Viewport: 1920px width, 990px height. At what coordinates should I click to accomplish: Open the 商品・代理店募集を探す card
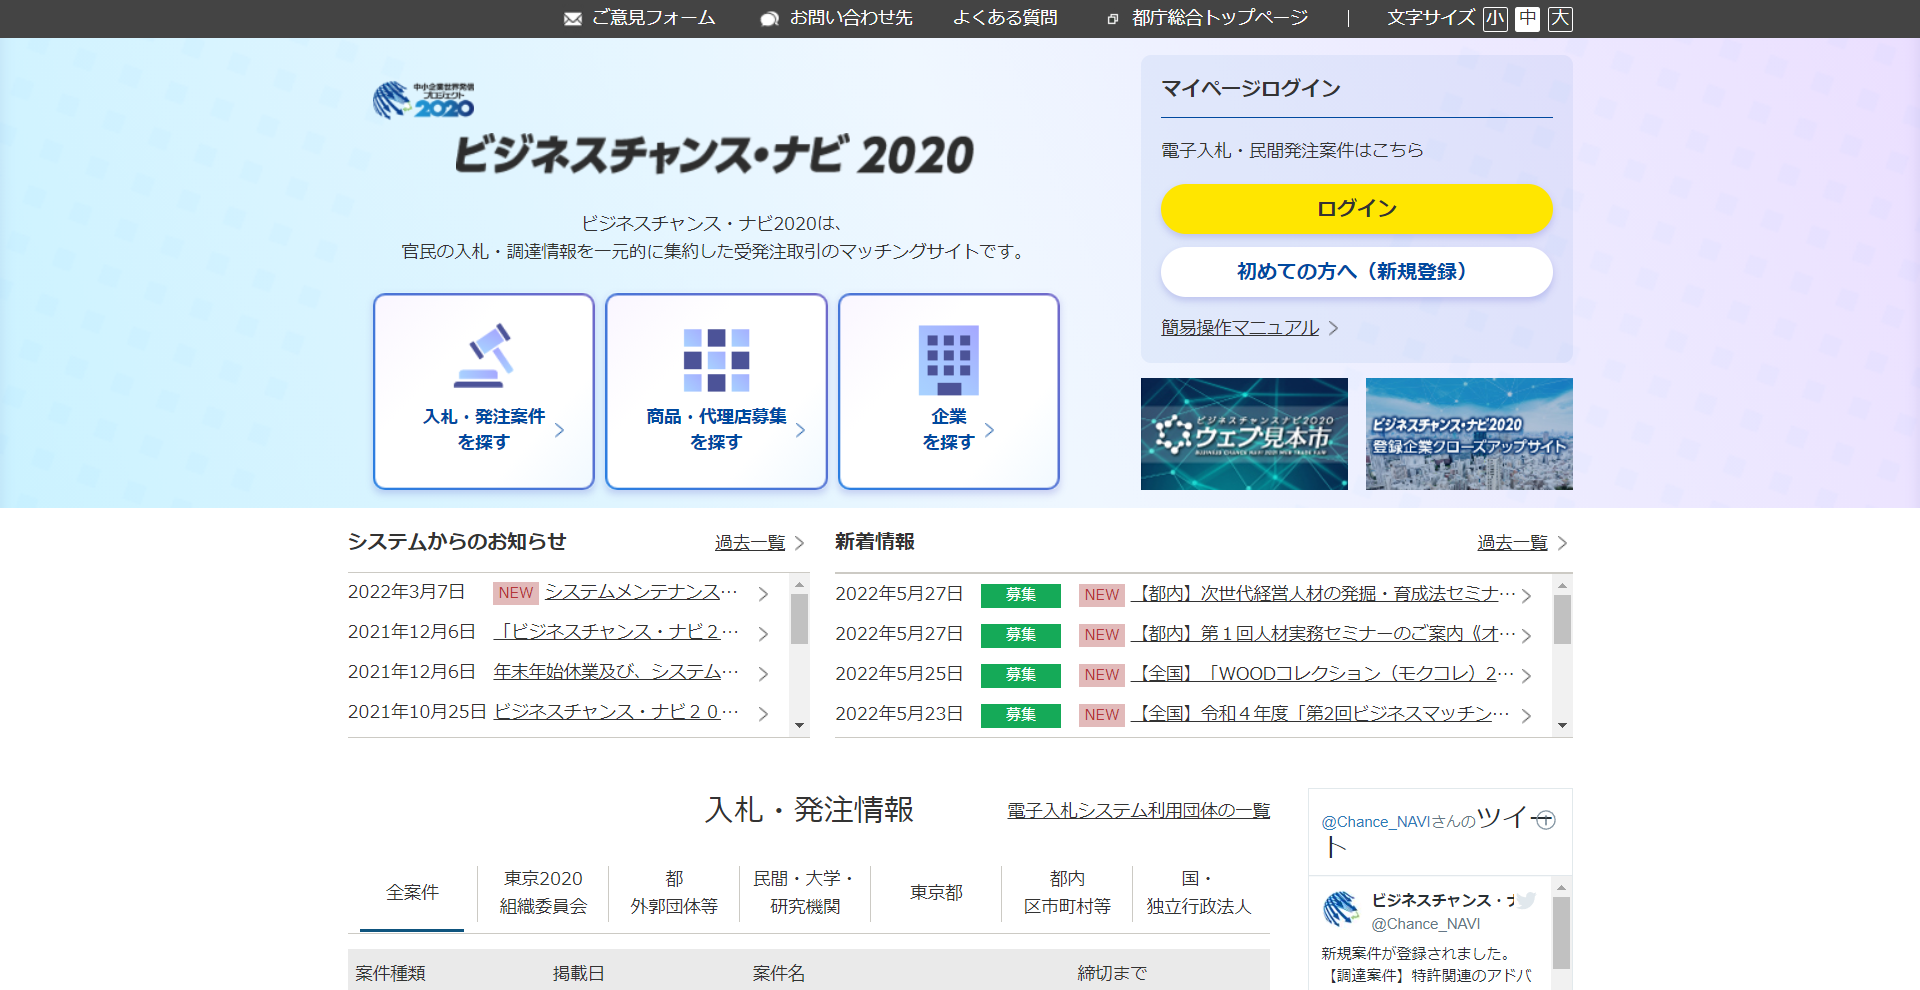716,391
